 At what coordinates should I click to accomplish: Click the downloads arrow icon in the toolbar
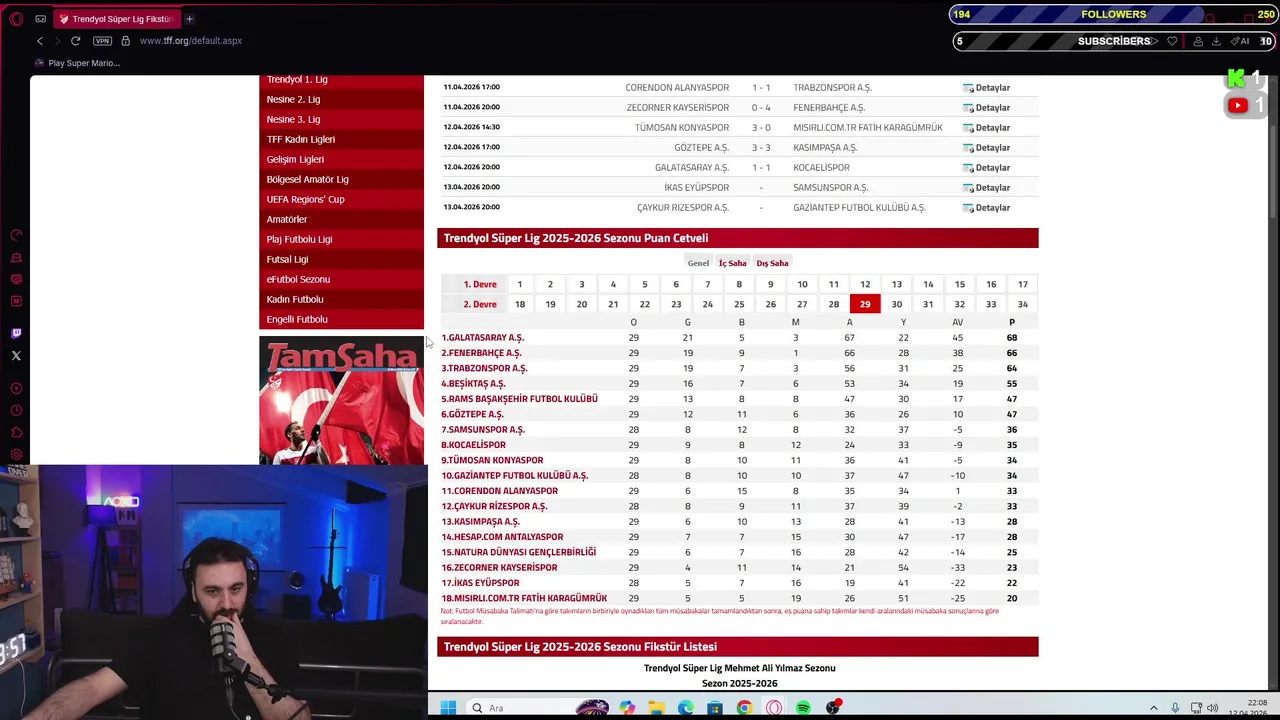click(x=1216, y=41)
